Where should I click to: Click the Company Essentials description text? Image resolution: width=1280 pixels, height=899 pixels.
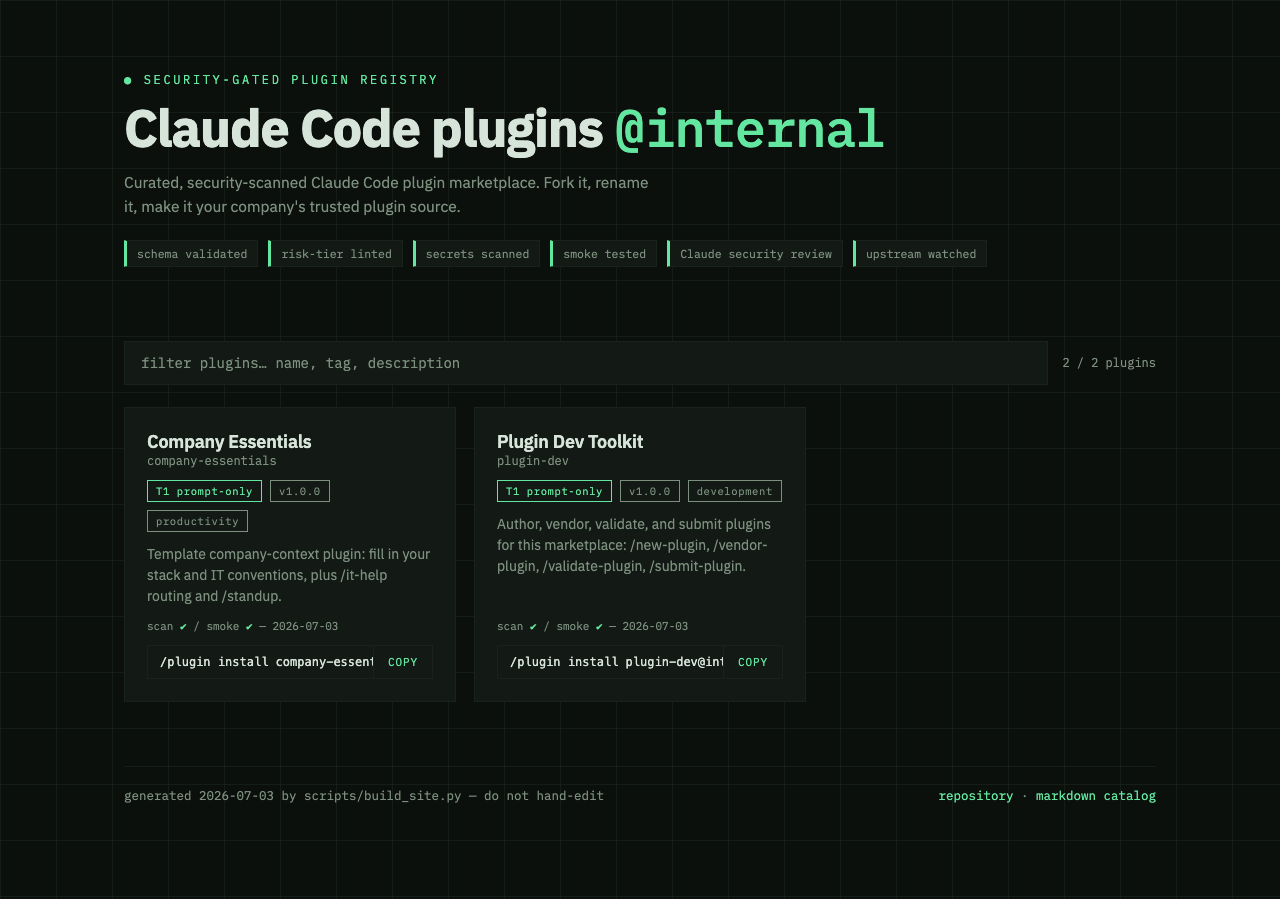289,575
